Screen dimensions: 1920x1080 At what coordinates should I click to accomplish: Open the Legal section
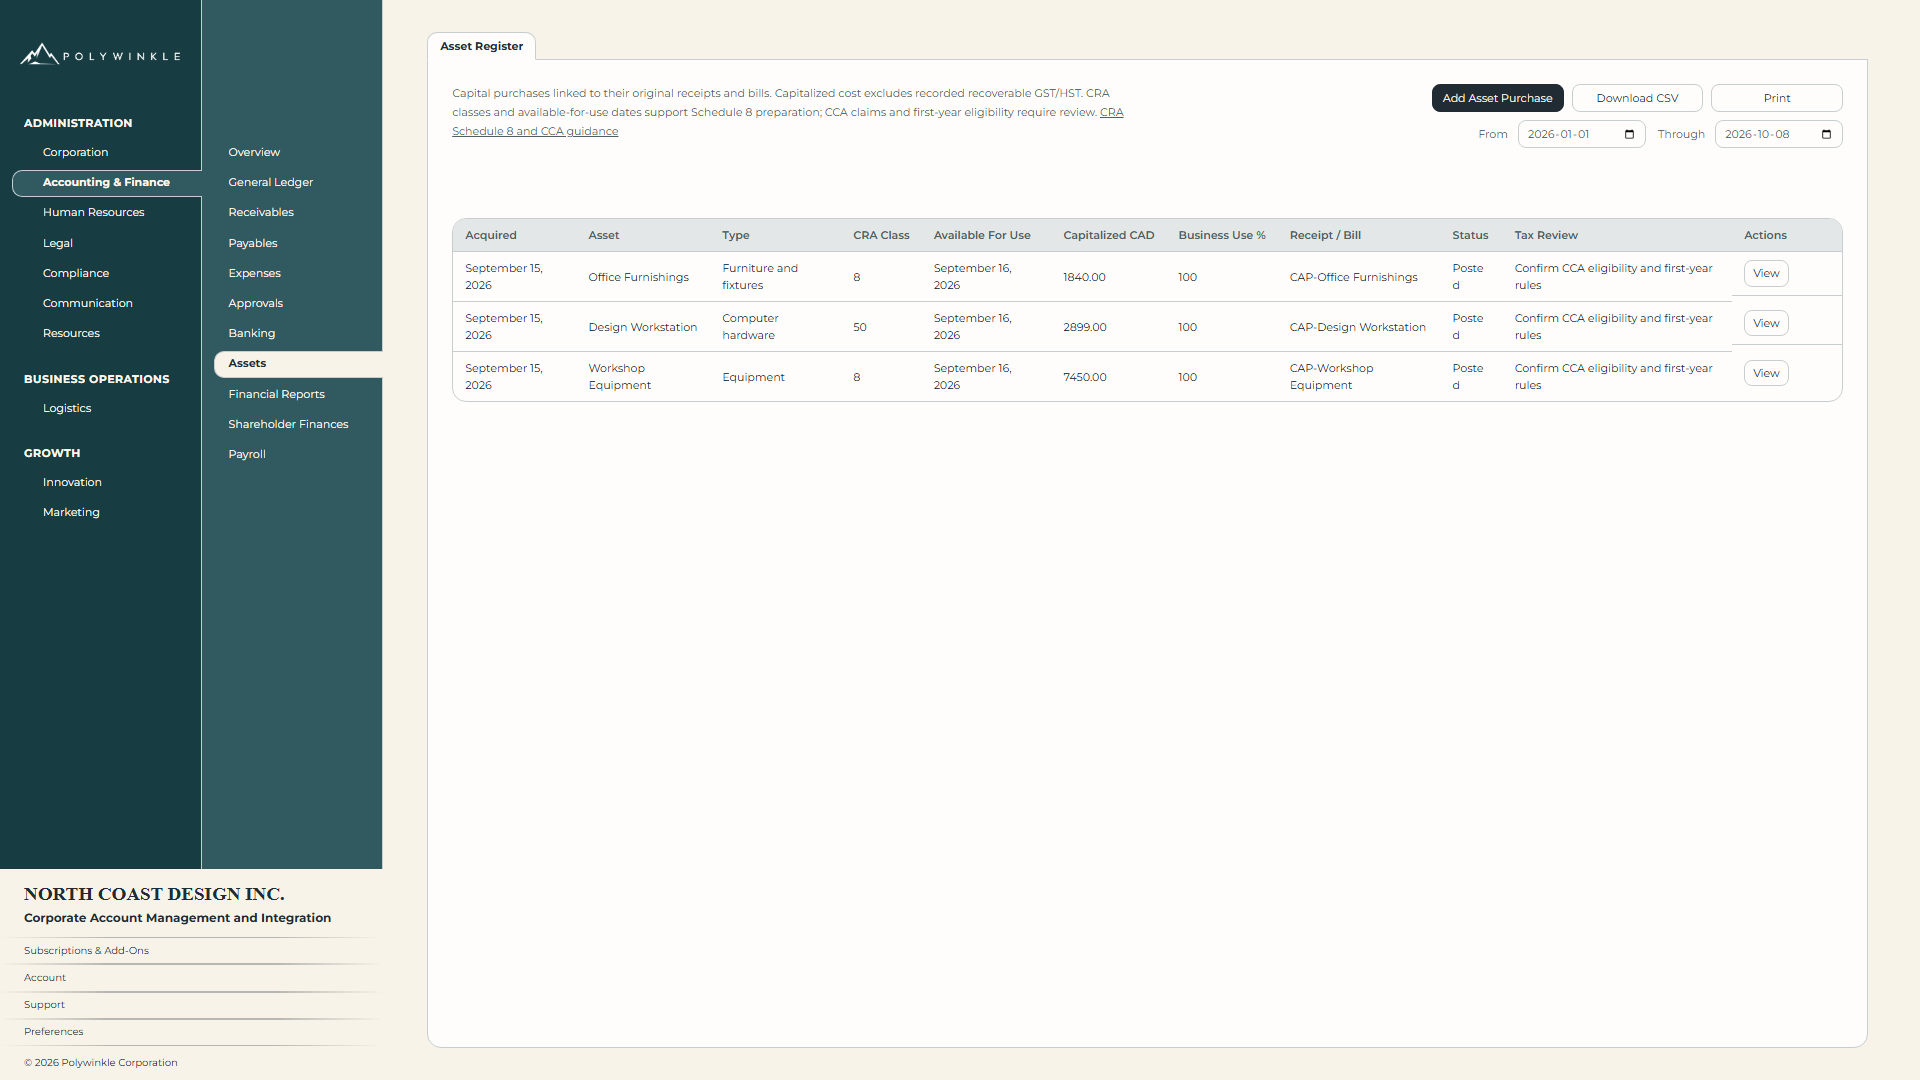click(x=58, y=243)
